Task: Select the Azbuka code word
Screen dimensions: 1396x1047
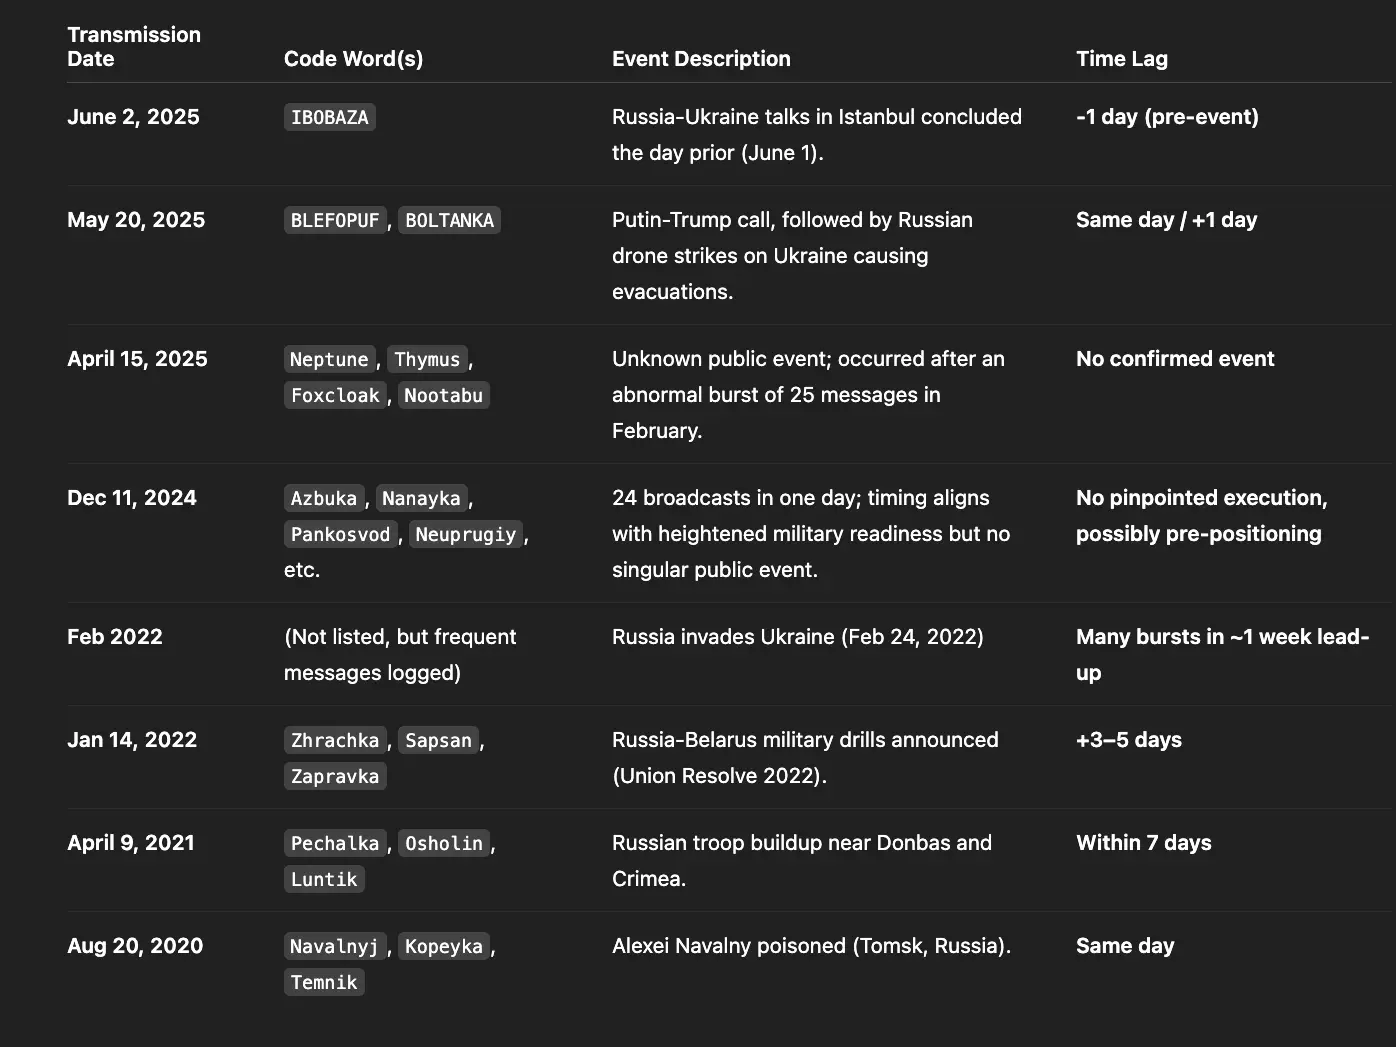Action: (323, 499)
